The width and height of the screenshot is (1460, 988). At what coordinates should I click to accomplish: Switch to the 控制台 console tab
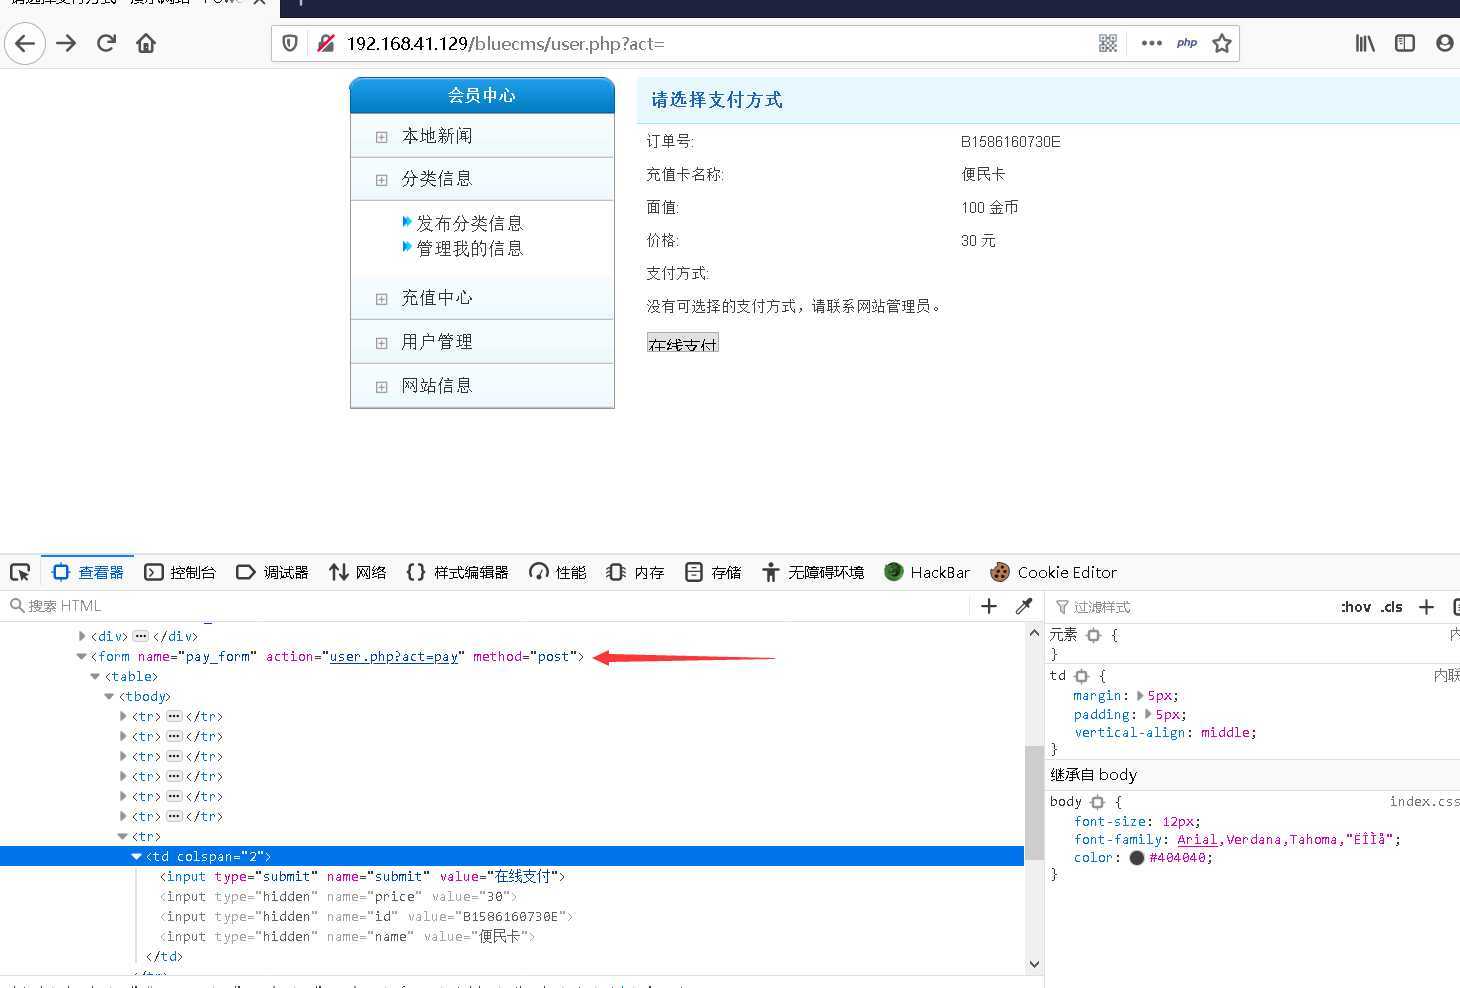click(x=180, y=572)
